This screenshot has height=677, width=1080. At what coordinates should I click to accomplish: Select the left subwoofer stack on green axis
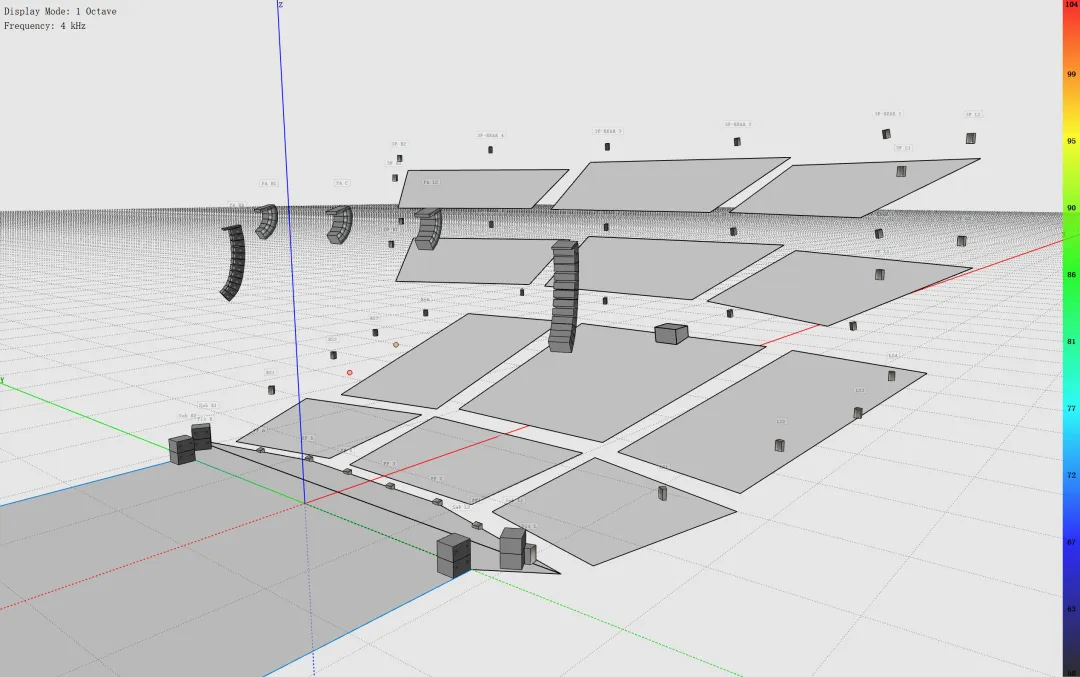tap(454, 555)
